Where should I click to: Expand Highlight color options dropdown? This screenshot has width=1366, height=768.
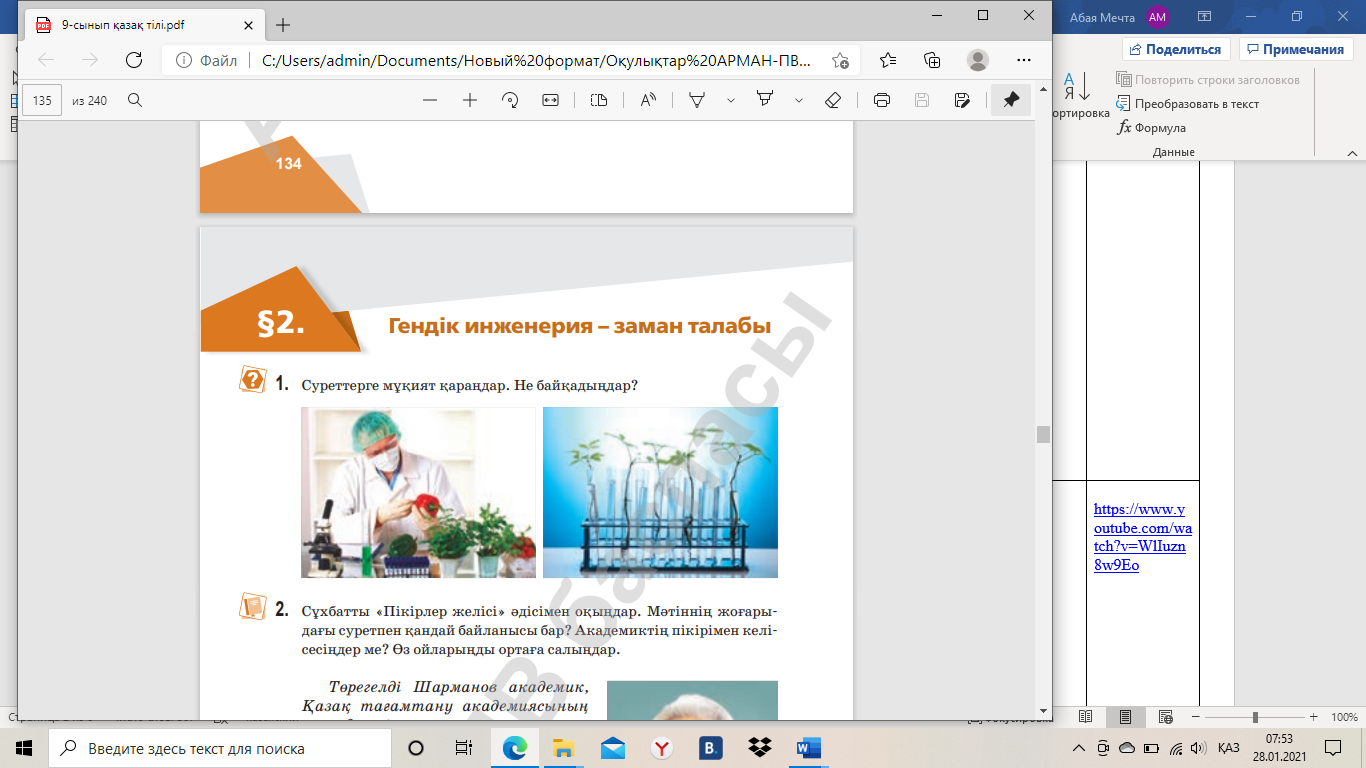[x=799, y=100]
